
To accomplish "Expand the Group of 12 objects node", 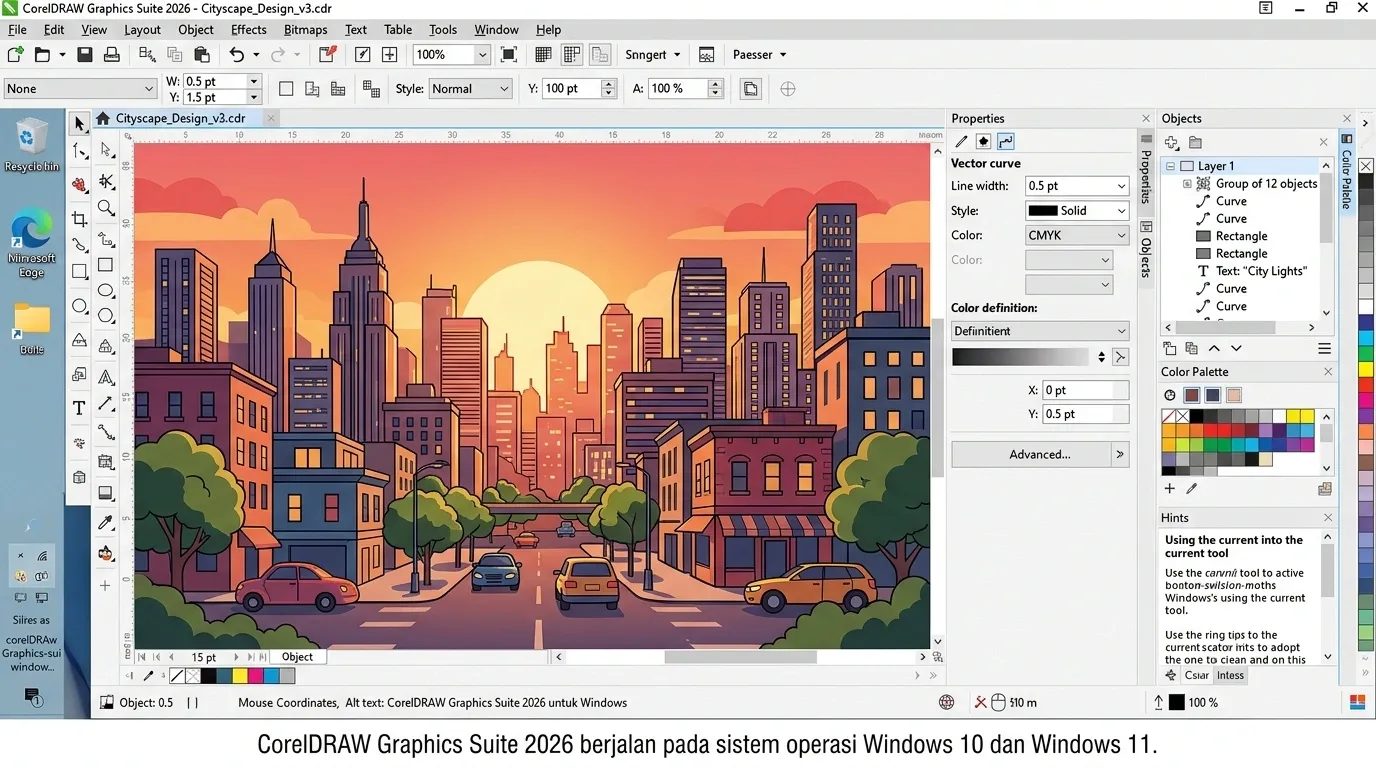I will (1187, 184).
